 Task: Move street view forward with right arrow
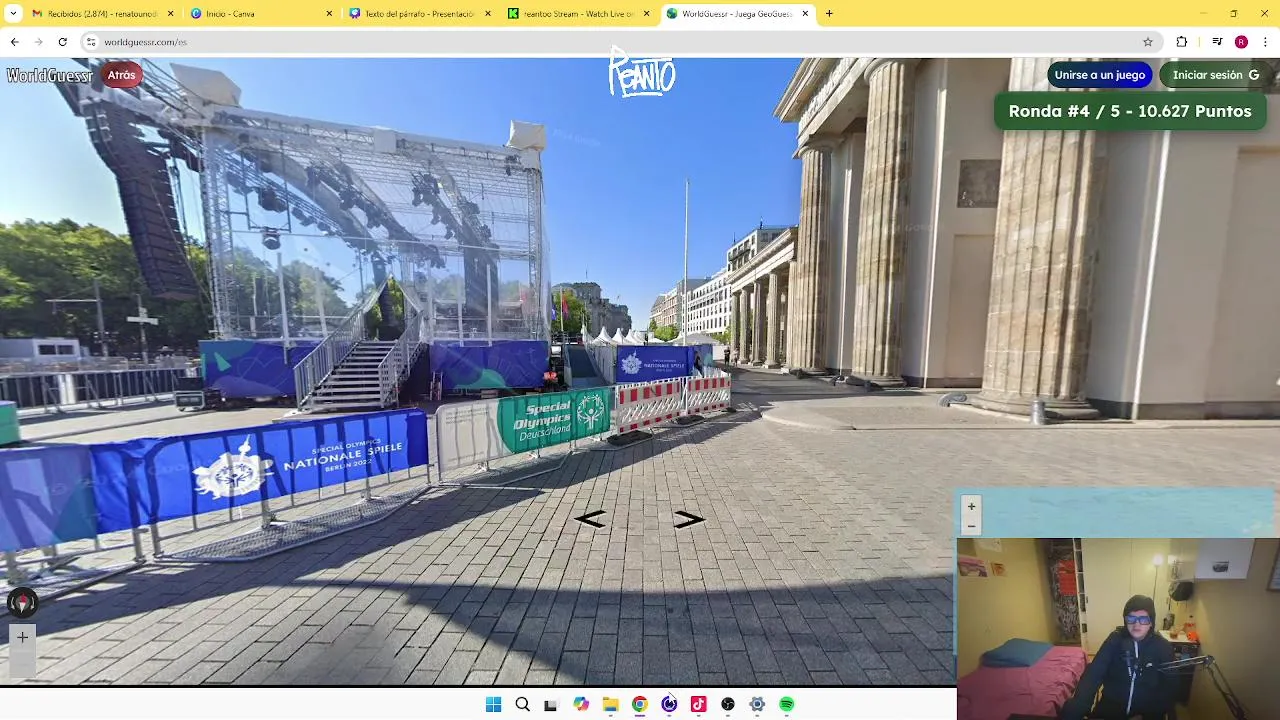(x=688, y=519)
